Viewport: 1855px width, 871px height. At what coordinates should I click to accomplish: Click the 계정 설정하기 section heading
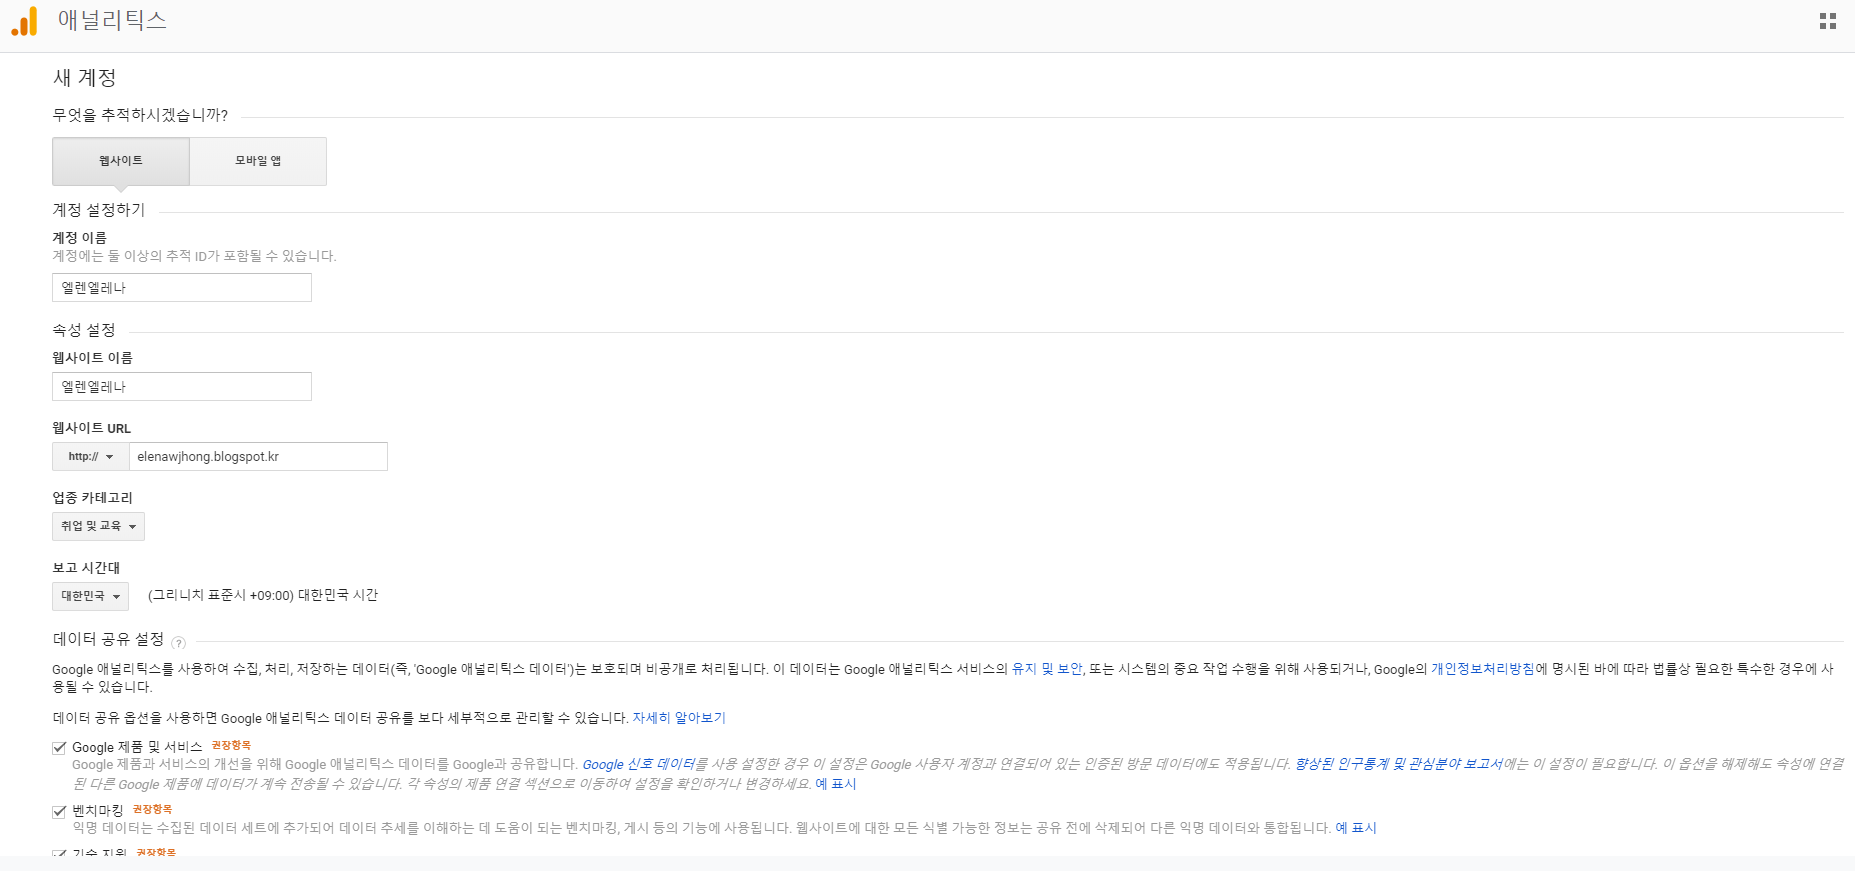(x=99, y=210)
